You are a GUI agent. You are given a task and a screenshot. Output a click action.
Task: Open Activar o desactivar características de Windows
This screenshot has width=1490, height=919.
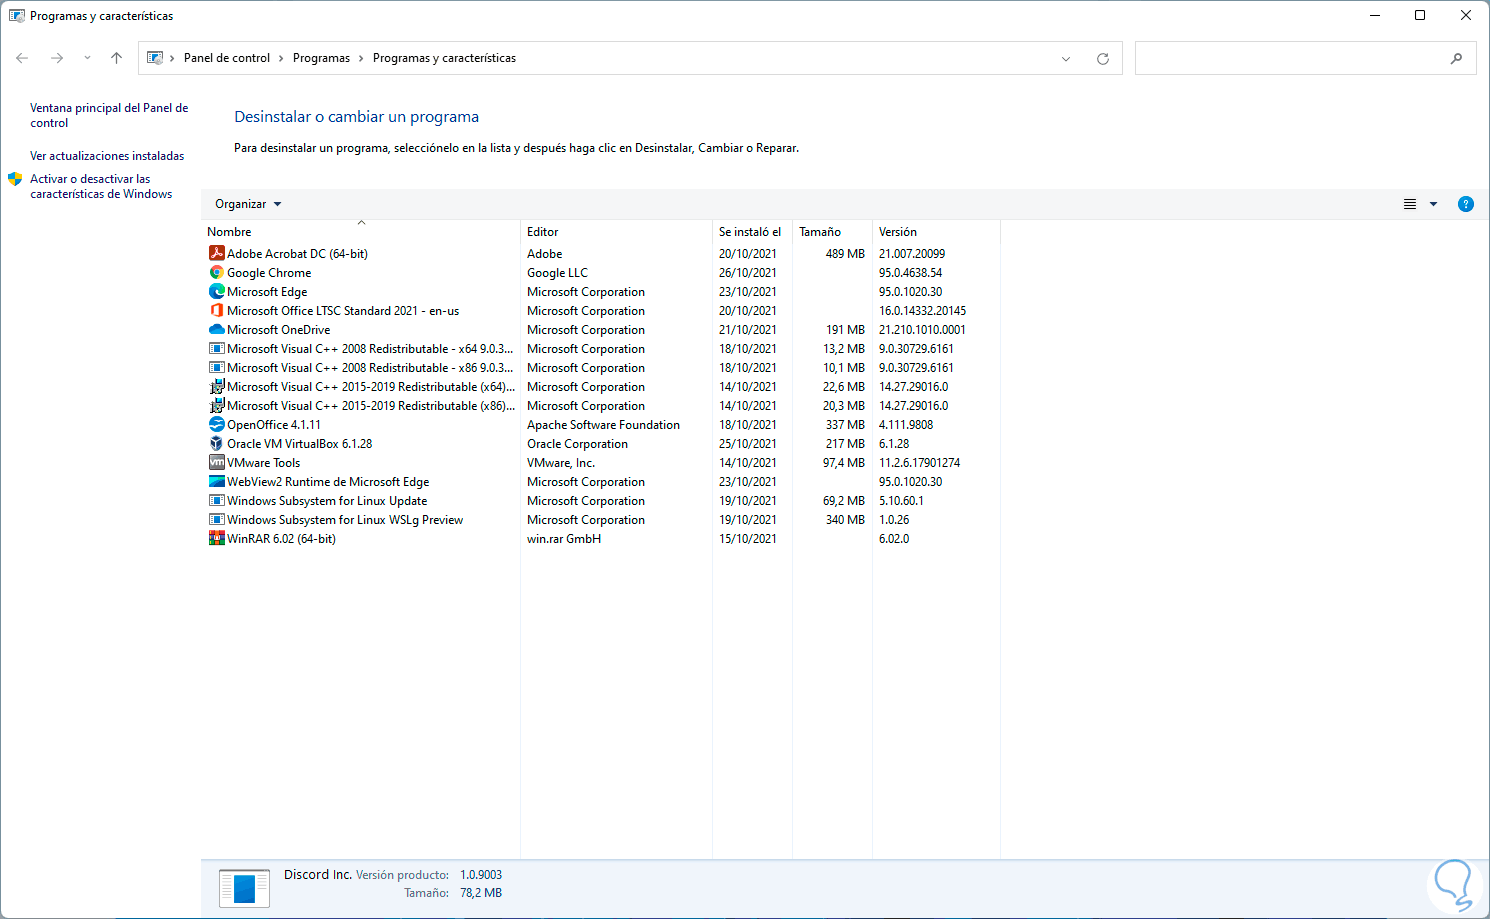point(101,186)
